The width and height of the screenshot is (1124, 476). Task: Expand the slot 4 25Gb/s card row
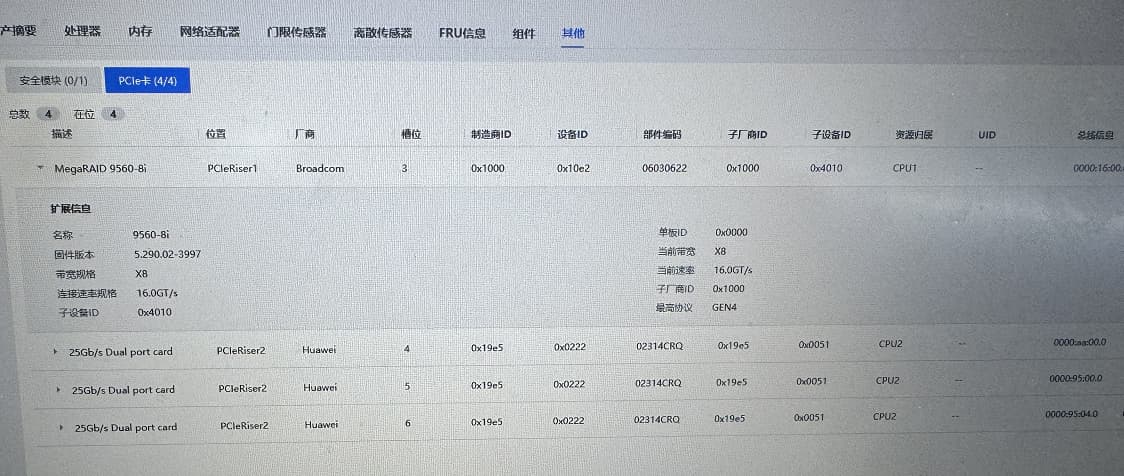(x=54, y=352)
